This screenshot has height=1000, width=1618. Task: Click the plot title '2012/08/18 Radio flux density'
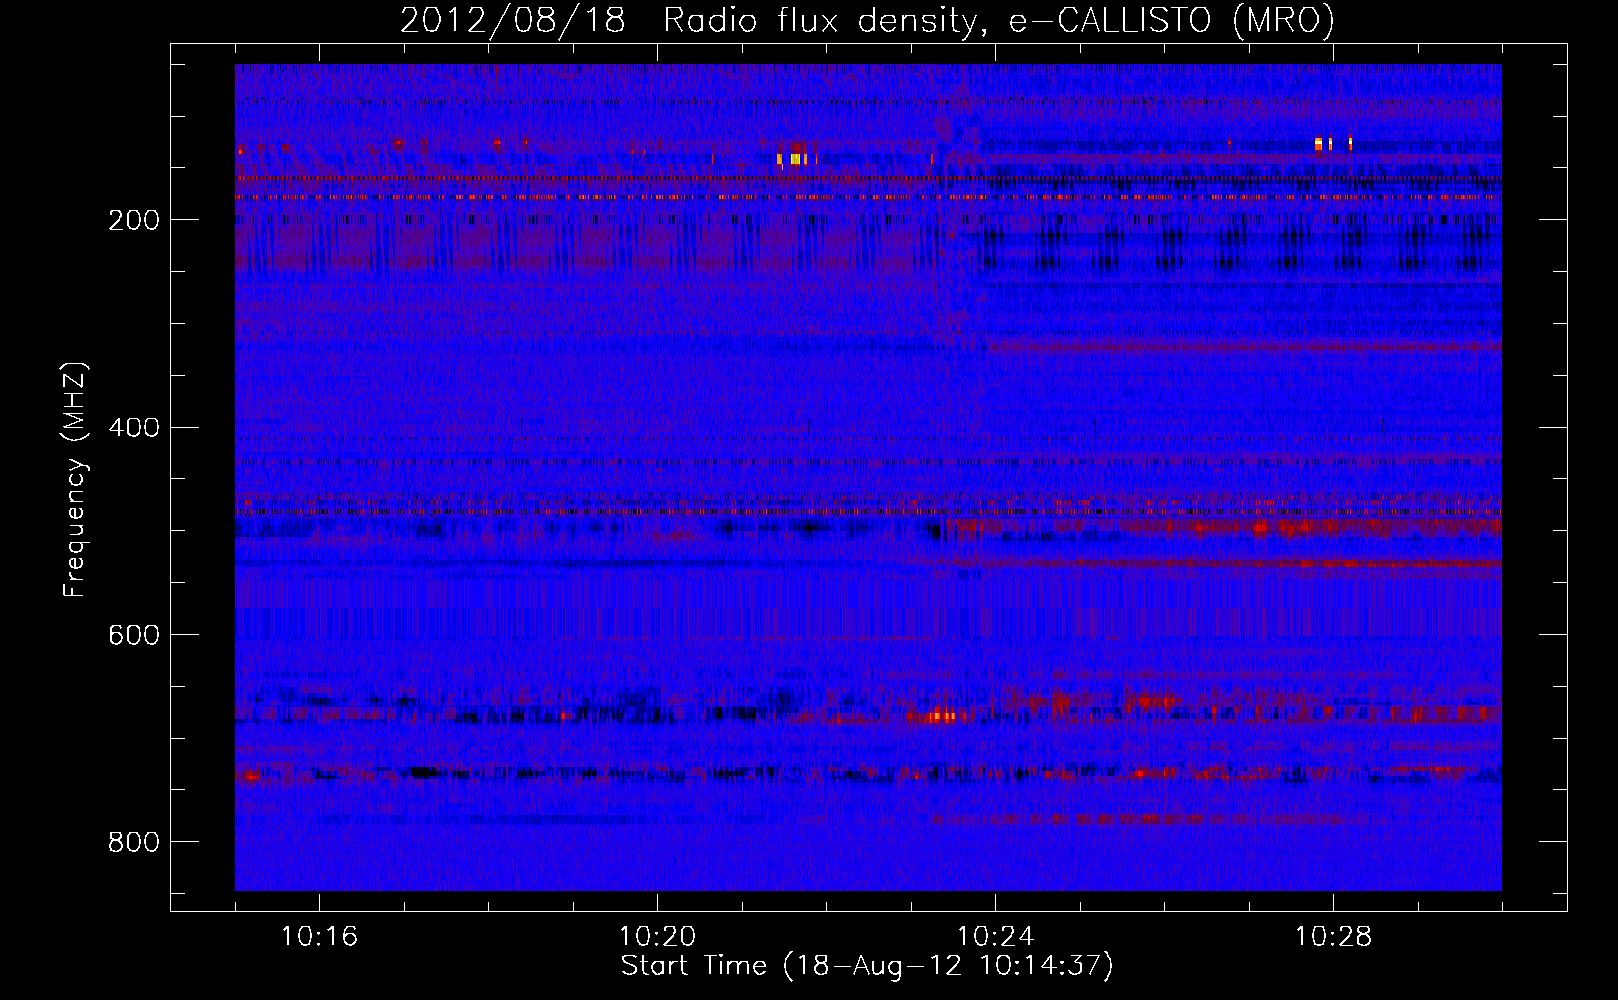(867, 20)
